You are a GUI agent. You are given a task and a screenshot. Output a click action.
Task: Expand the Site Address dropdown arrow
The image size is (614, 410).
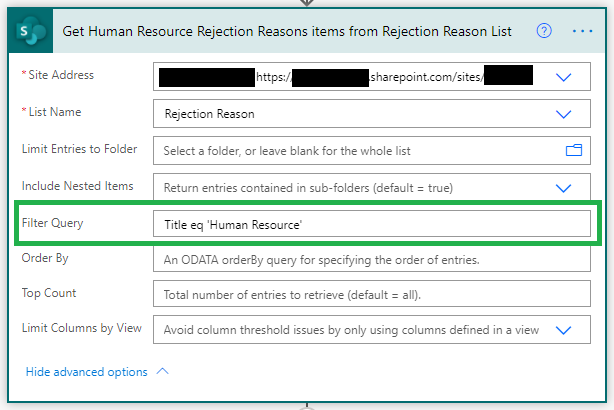click(x=563, y=77)
